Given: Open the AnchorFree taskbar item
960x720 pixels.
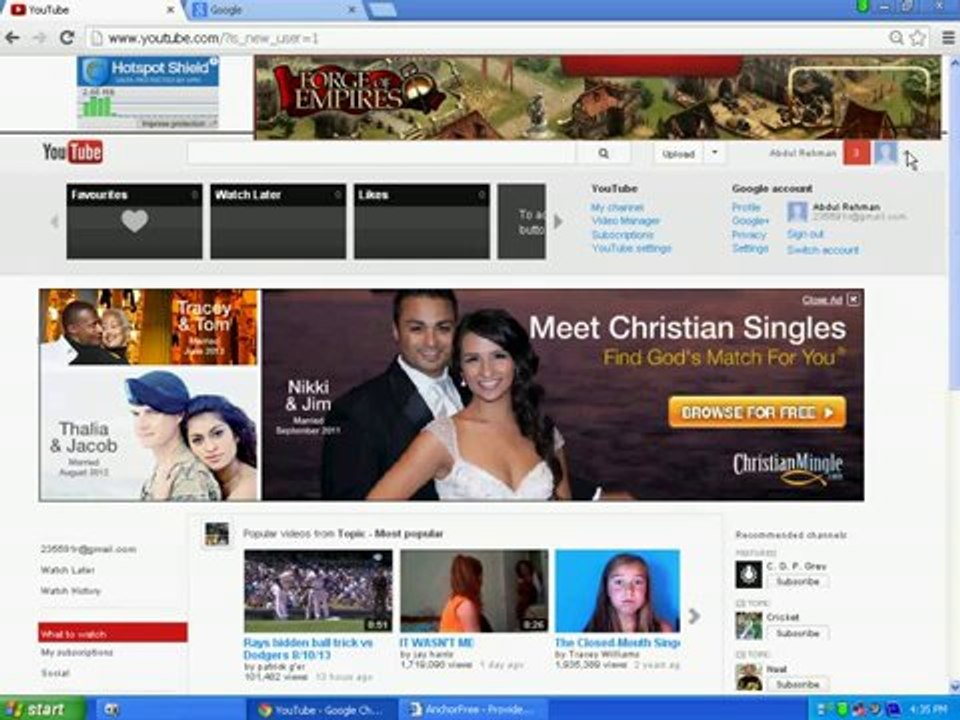Looking at the screenshot, I should [x=471, y=710].
